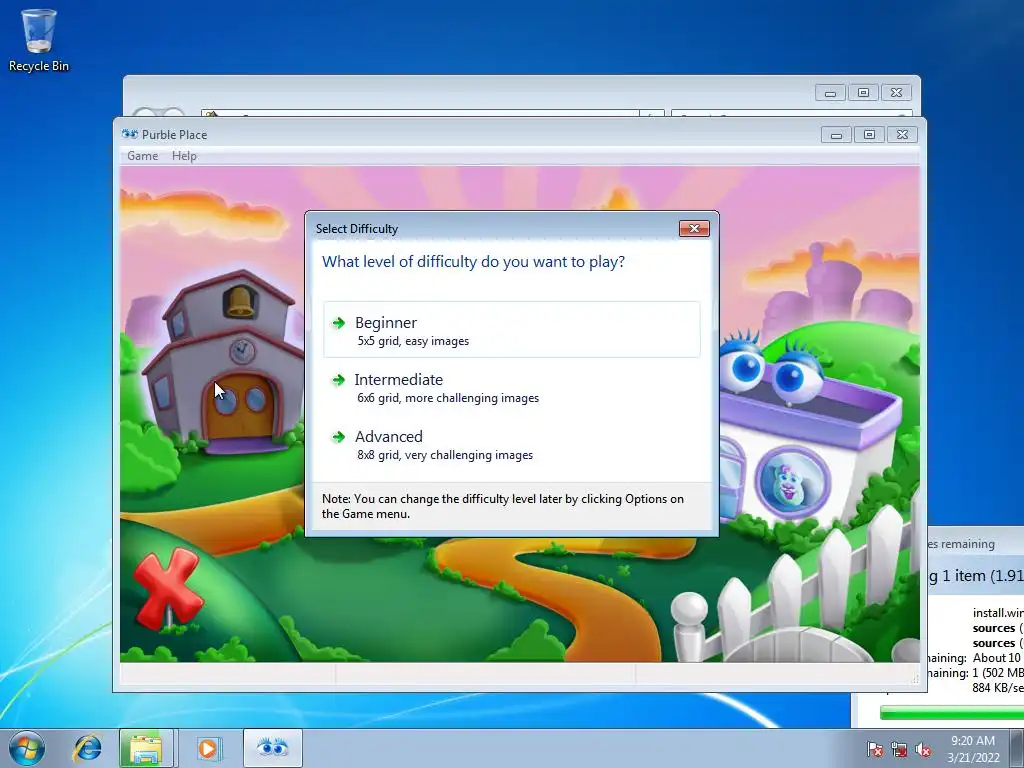
Task: Close the Select Difficulty dialog
Action: click(x=694, y=229)
